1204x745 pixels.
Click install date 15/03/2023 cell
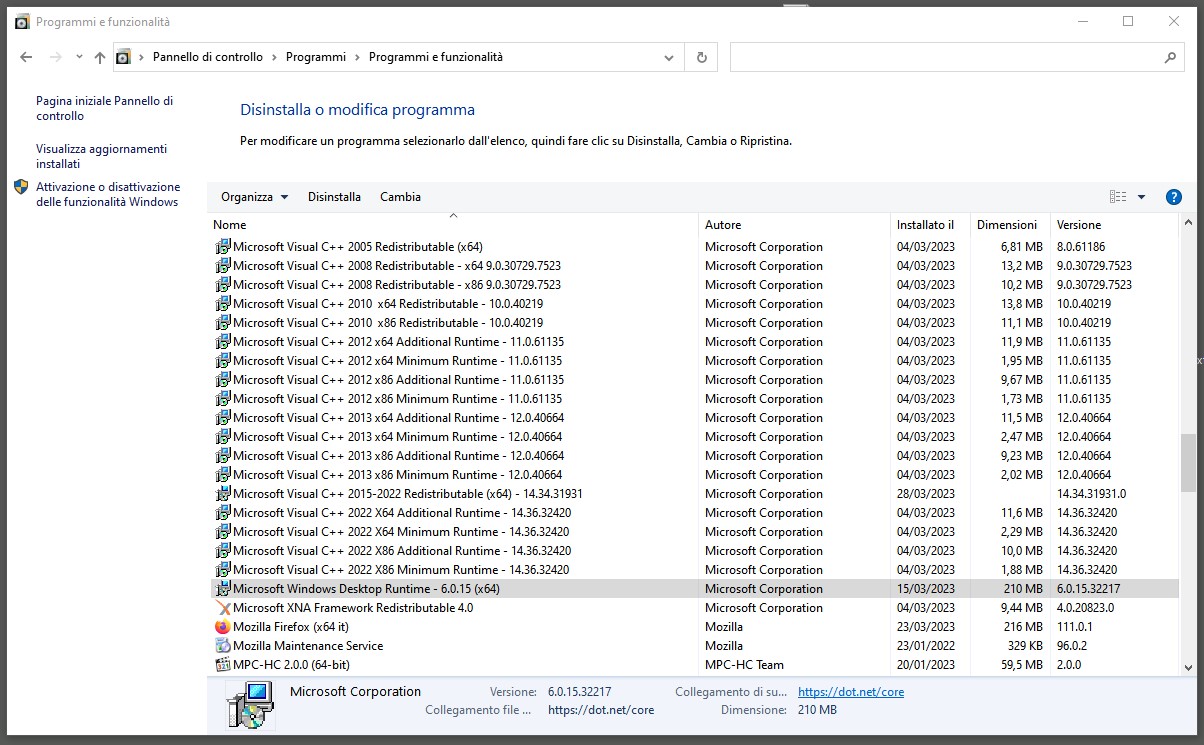[x=926, y=589]
